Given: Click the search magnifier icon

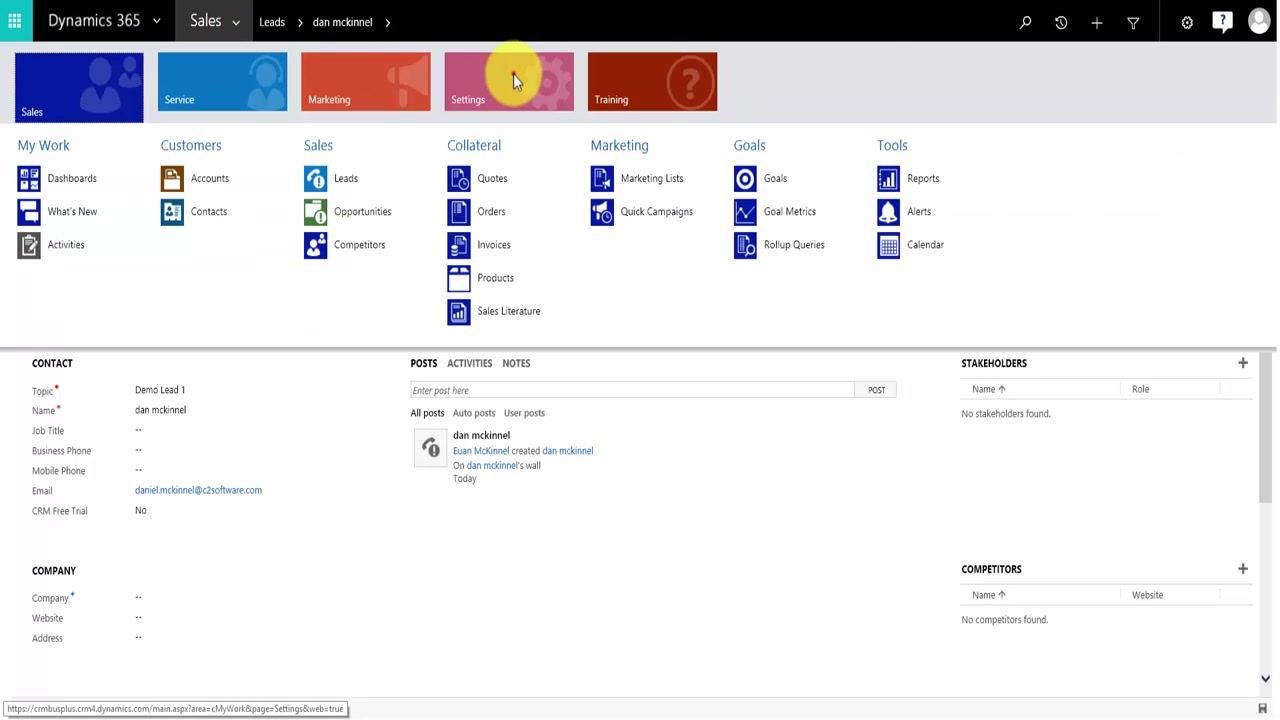Looking at the screenshot, I should [1025, 22].
